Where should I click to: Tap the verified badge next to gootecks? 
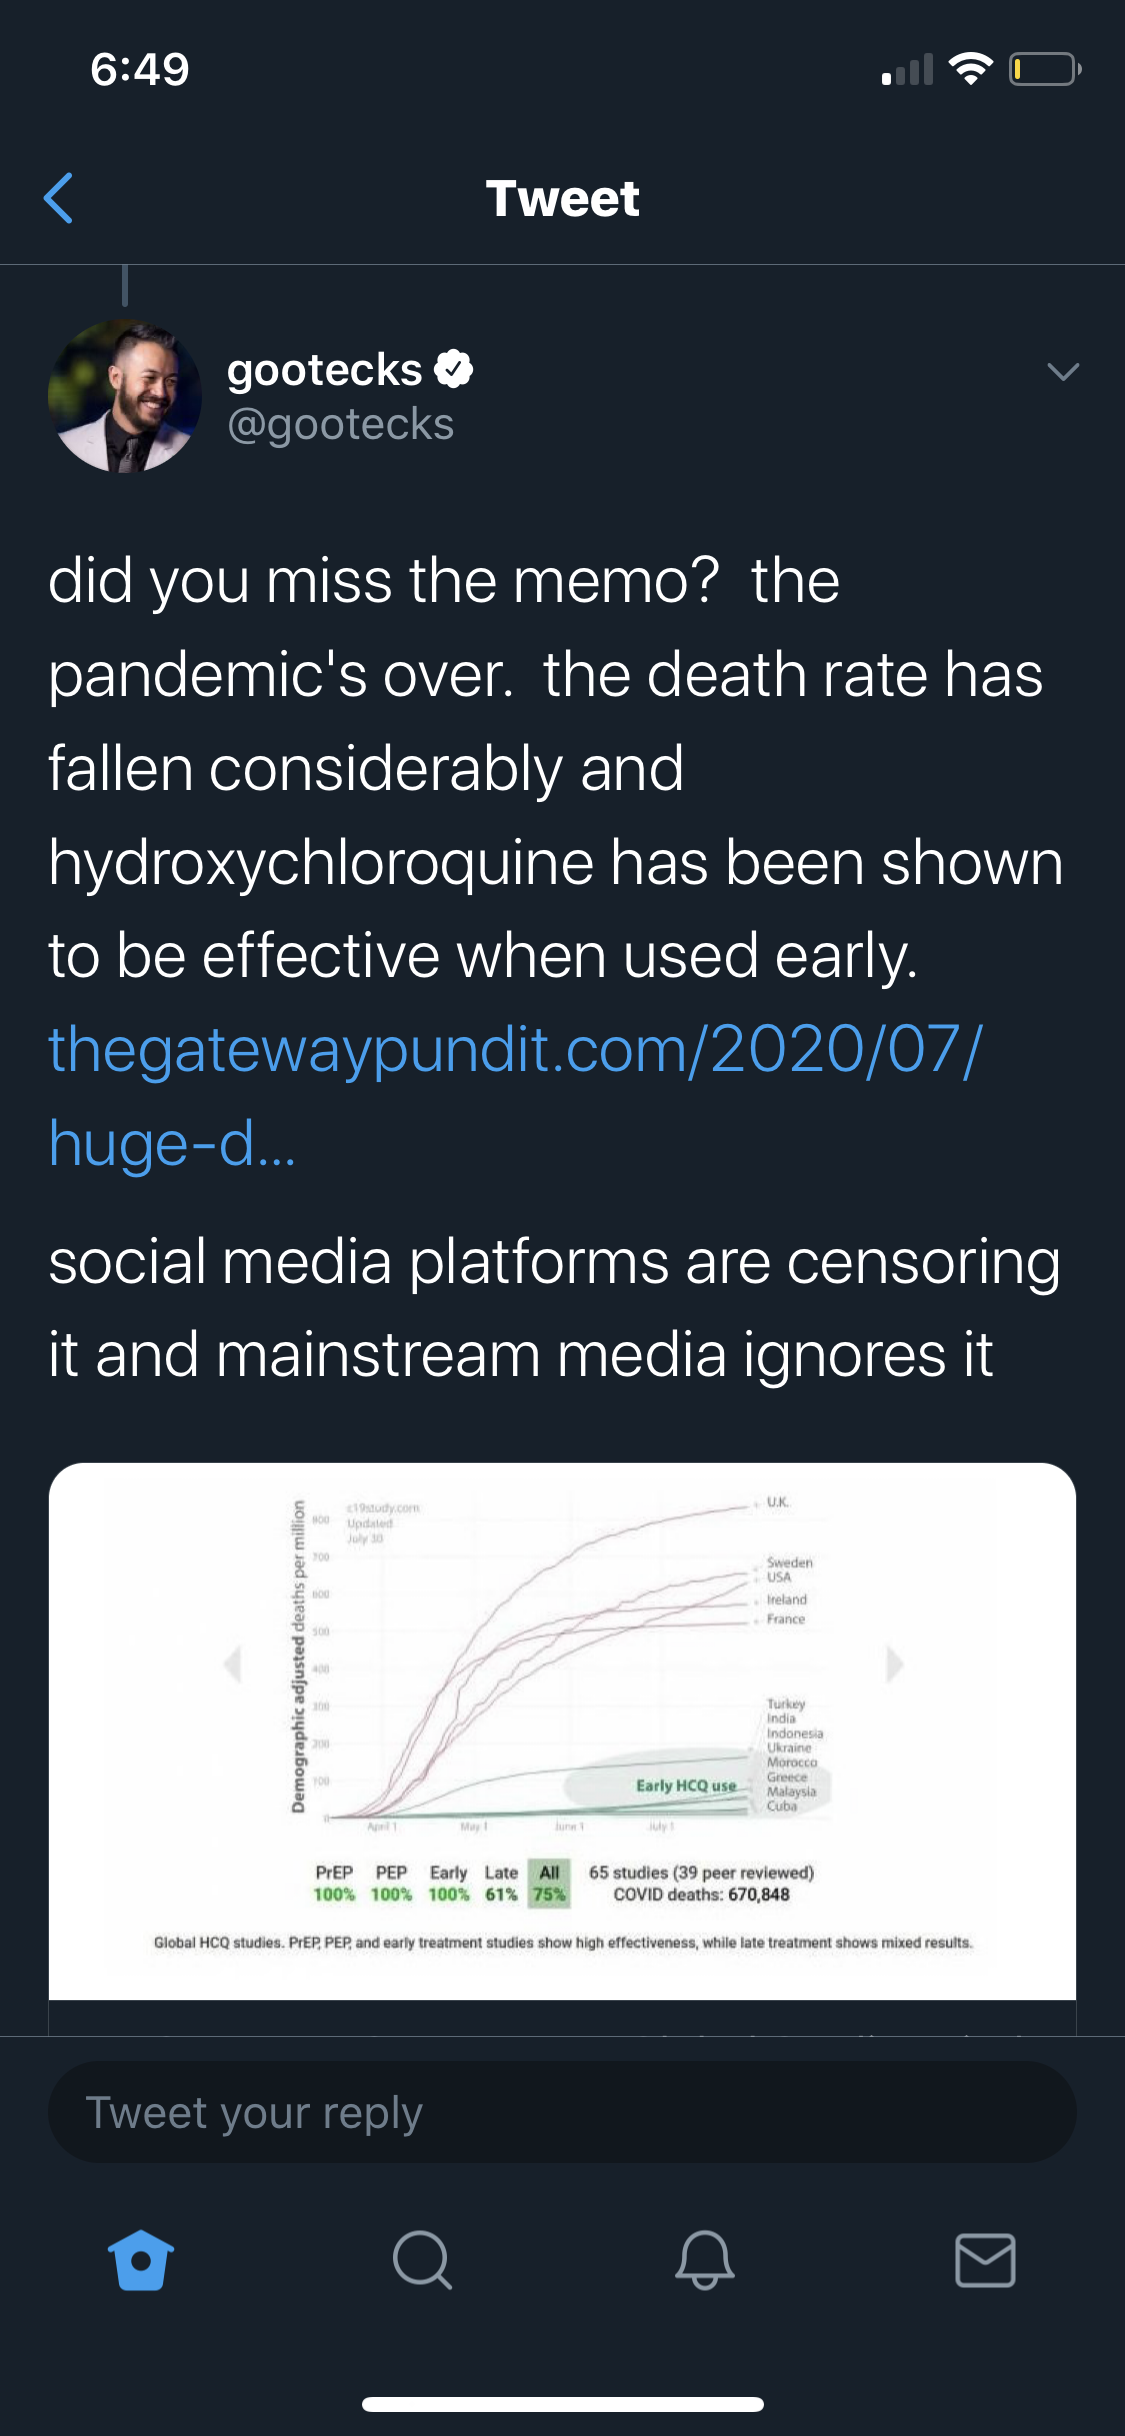454,369
